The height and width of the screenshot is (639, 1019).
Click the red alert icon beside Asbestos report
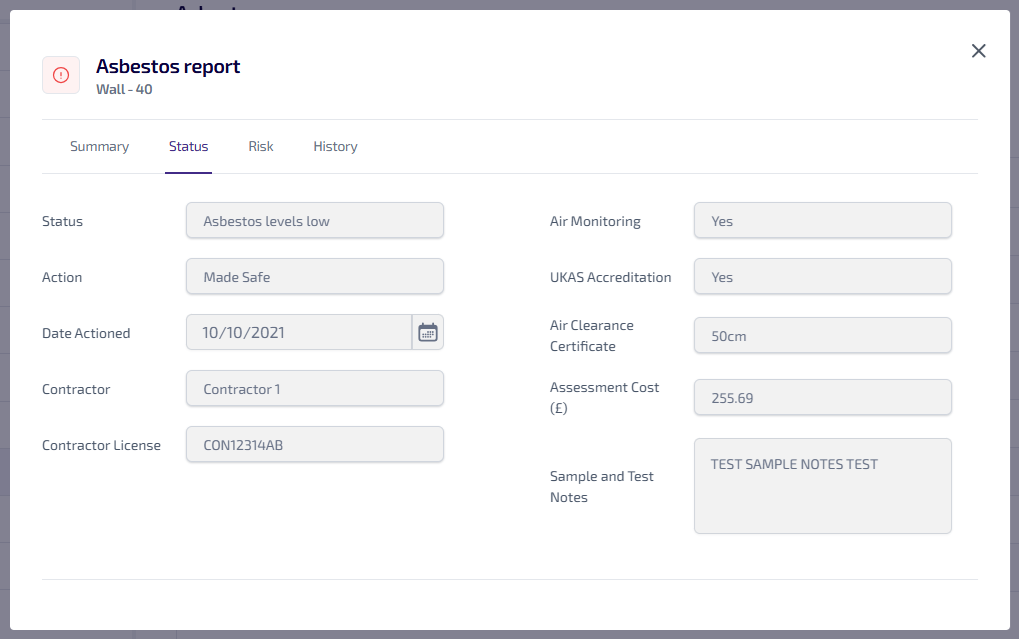point(61,75)
